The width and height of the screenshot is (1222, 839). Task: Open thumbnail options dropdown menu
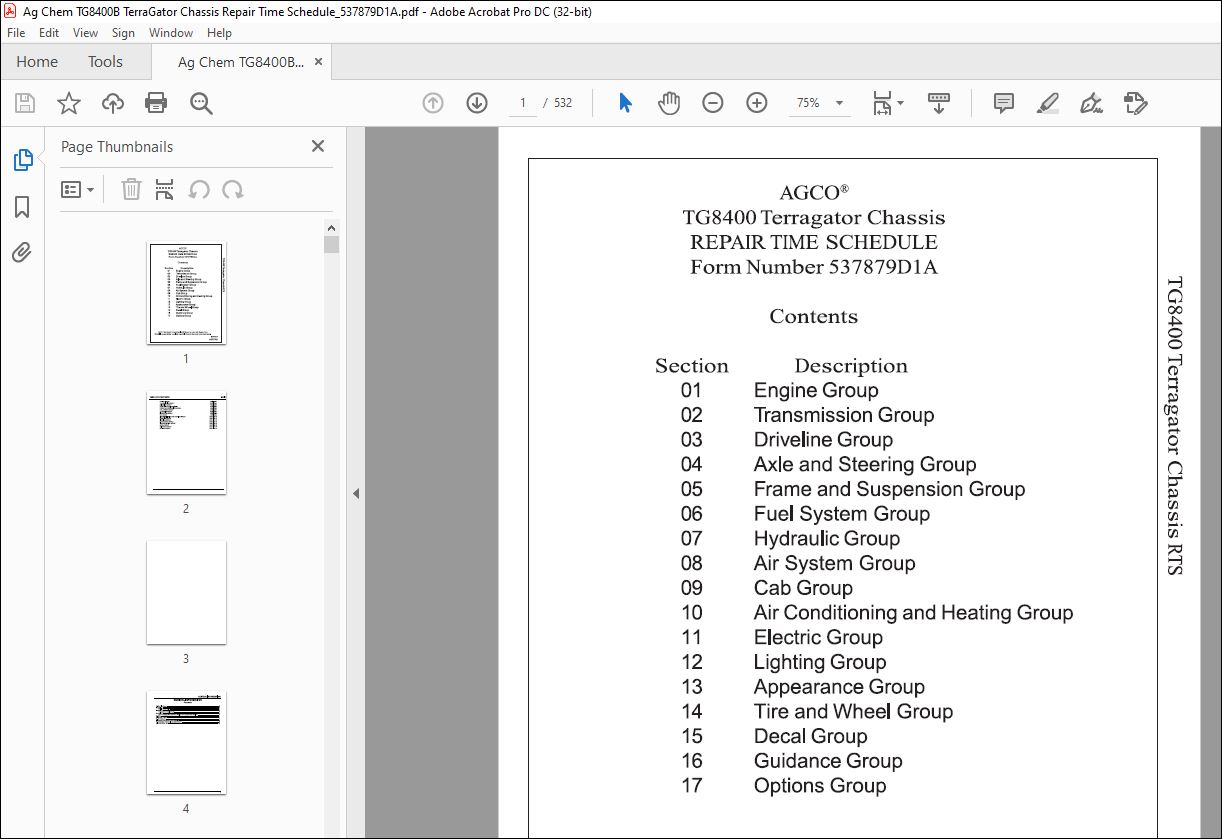77,190
